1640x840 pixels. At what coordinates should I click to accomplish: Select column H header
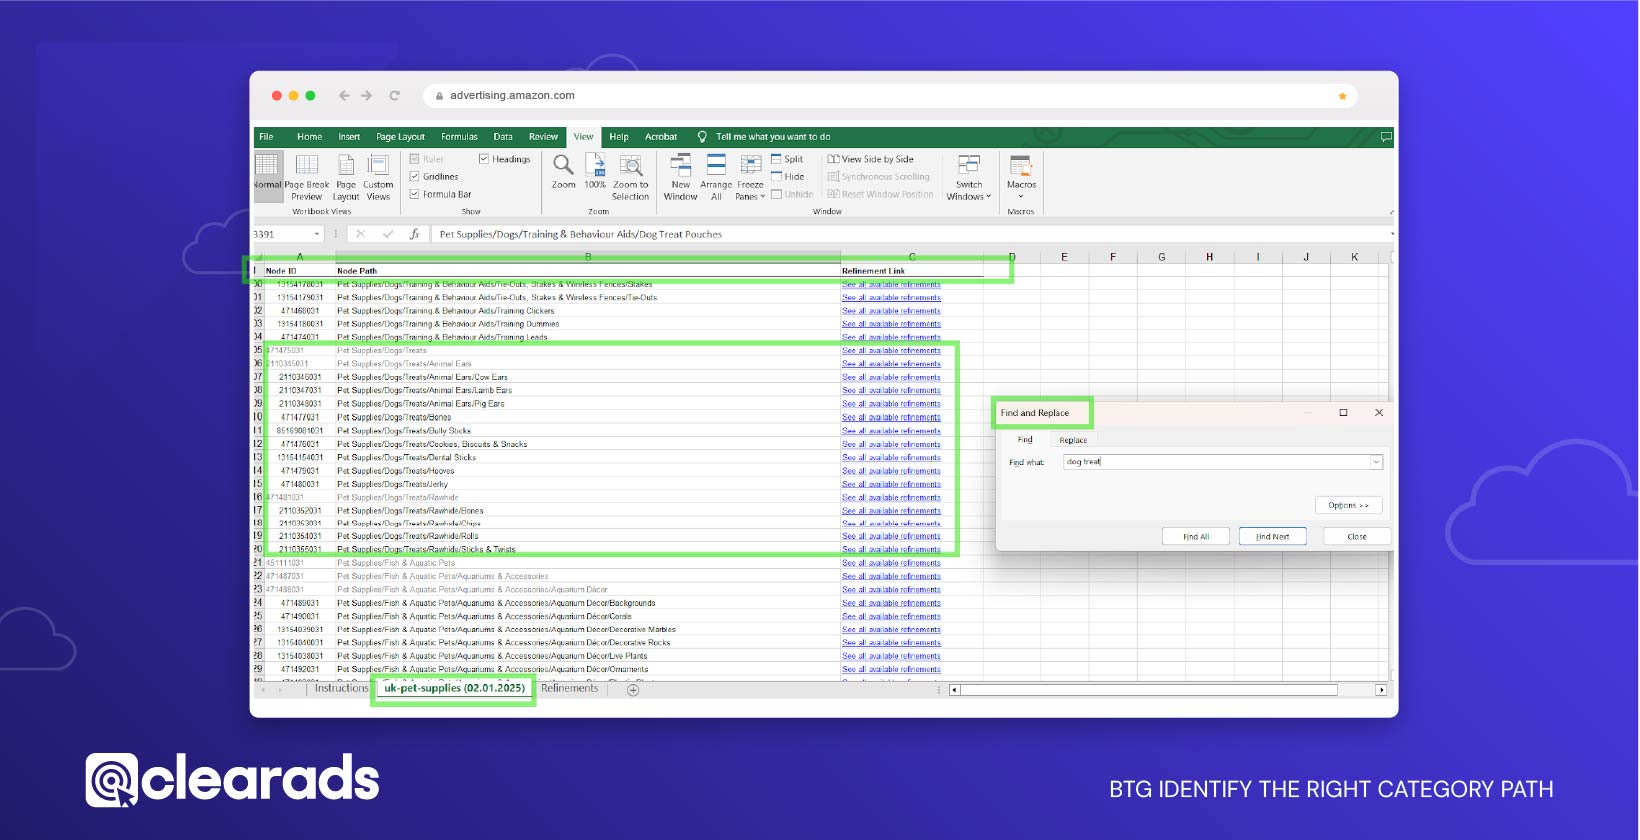point(1209,257)
